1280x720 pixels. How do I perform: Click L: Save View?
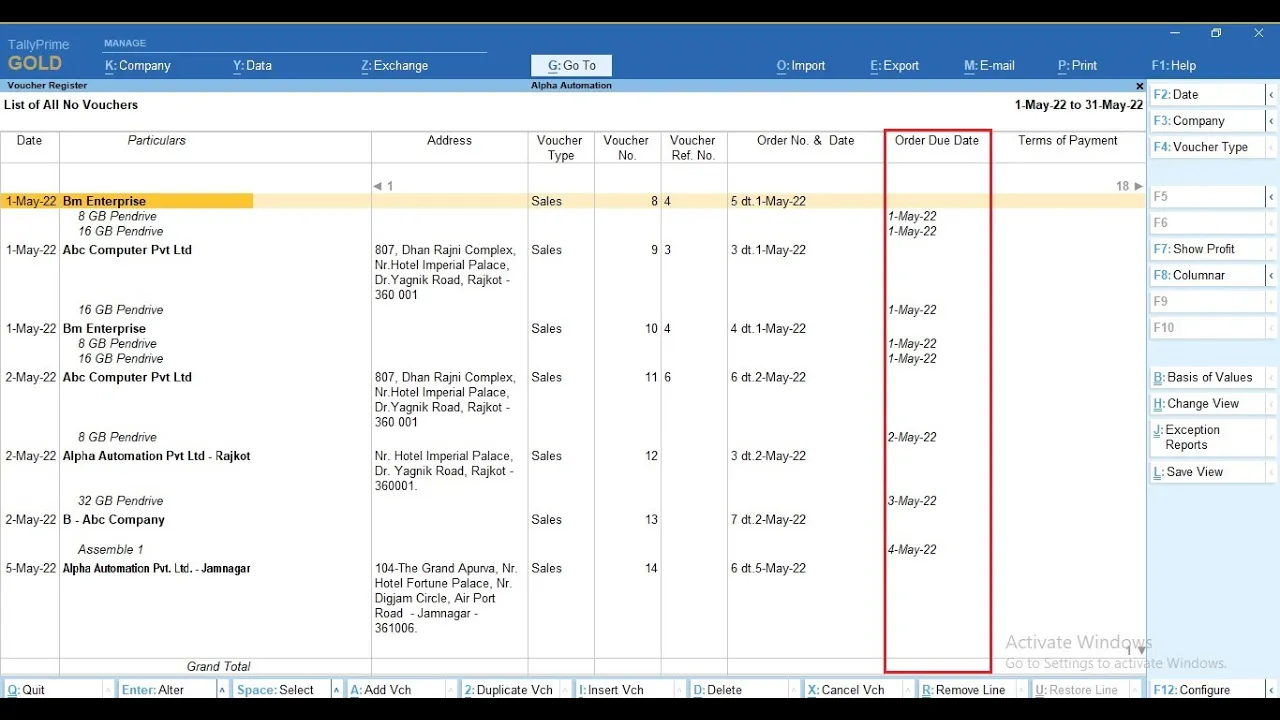click(x=1207, y=472)
